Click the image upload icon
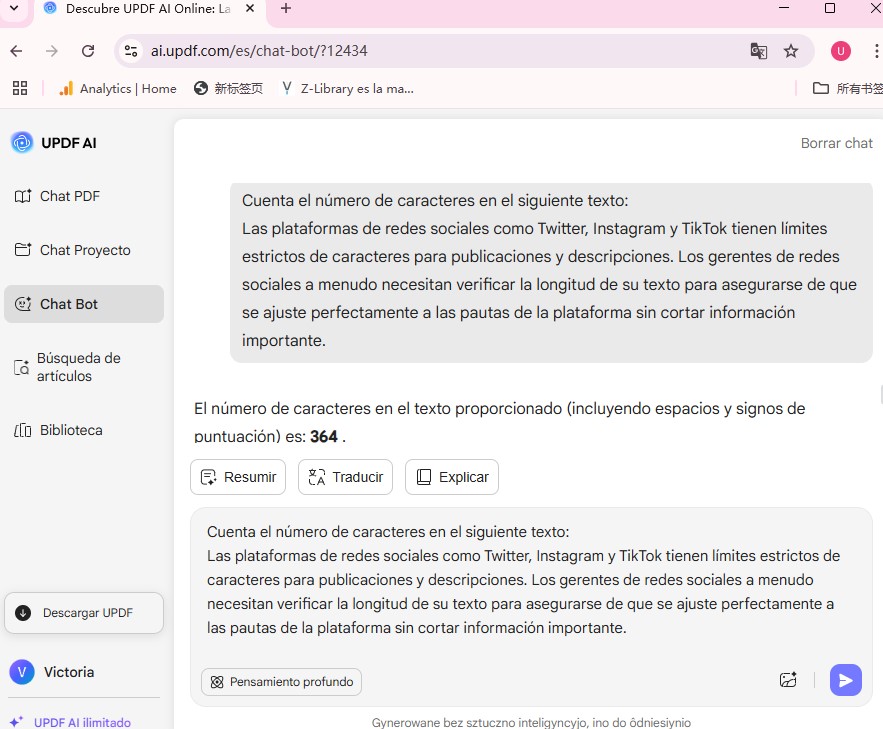The height and width of the screenshot is (729, 883). point(788,680)
